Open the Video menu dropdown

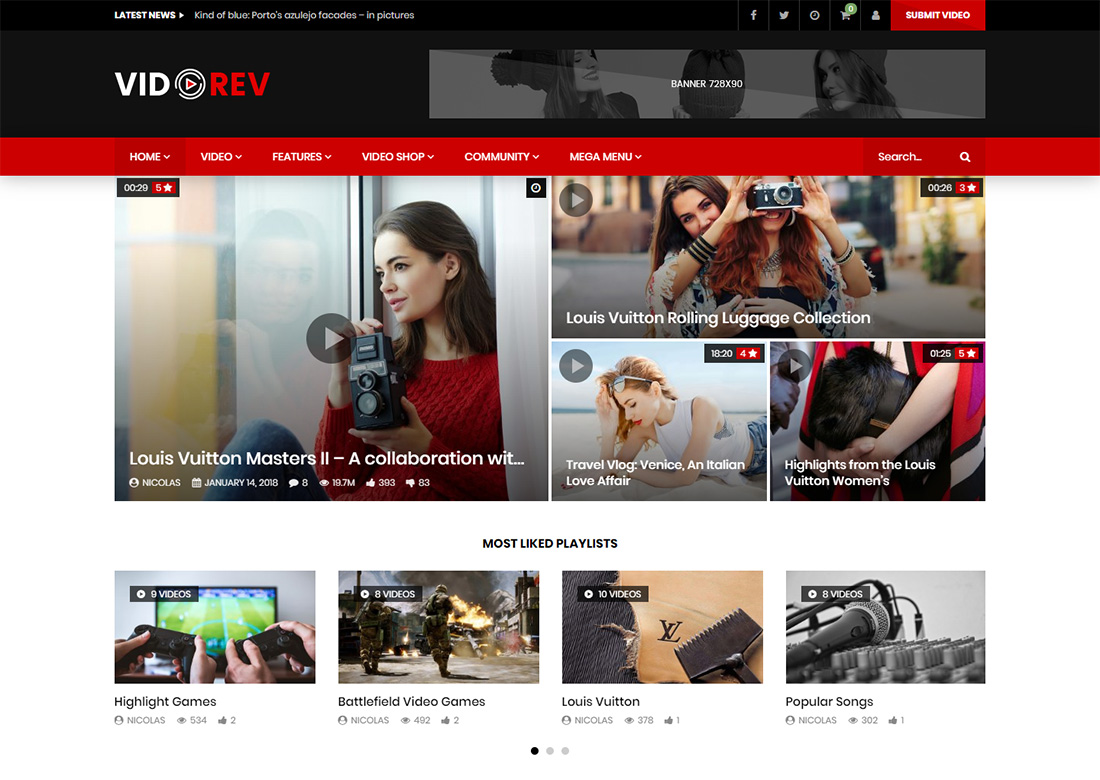pos(221,156)
